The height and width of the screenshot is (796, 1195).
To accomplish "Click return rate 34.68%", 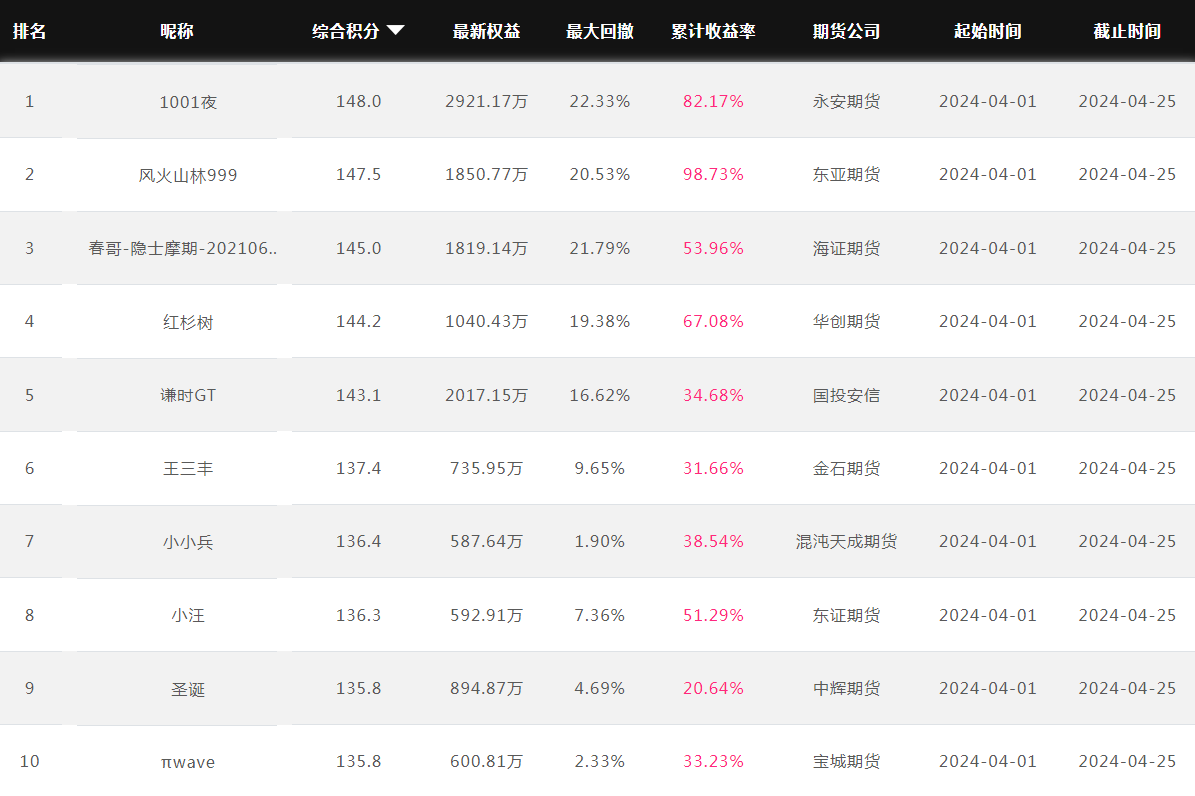I will pyautogui.click(x=713, y=396).
